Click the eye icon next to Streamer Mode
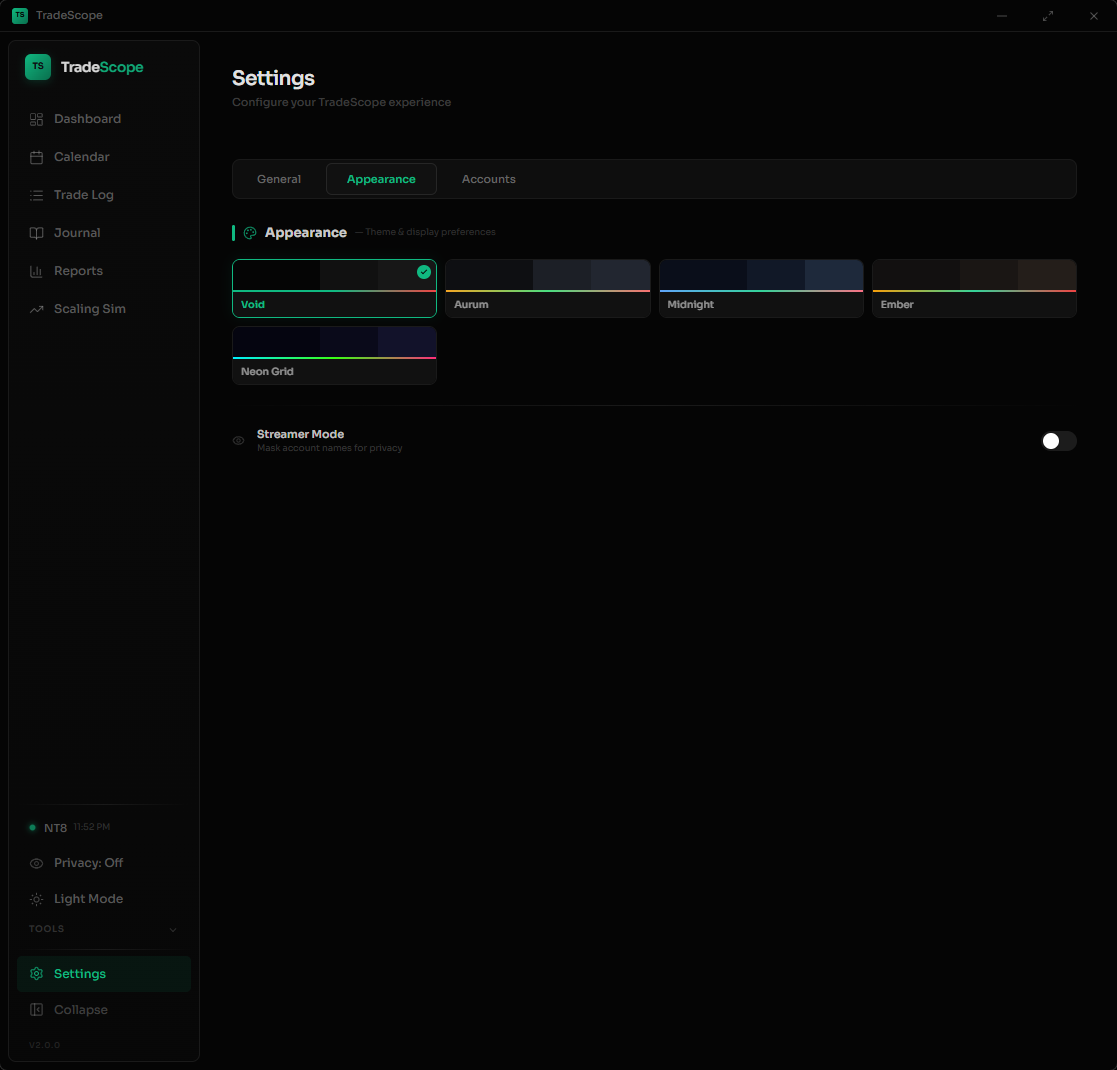 click(238, 440)
